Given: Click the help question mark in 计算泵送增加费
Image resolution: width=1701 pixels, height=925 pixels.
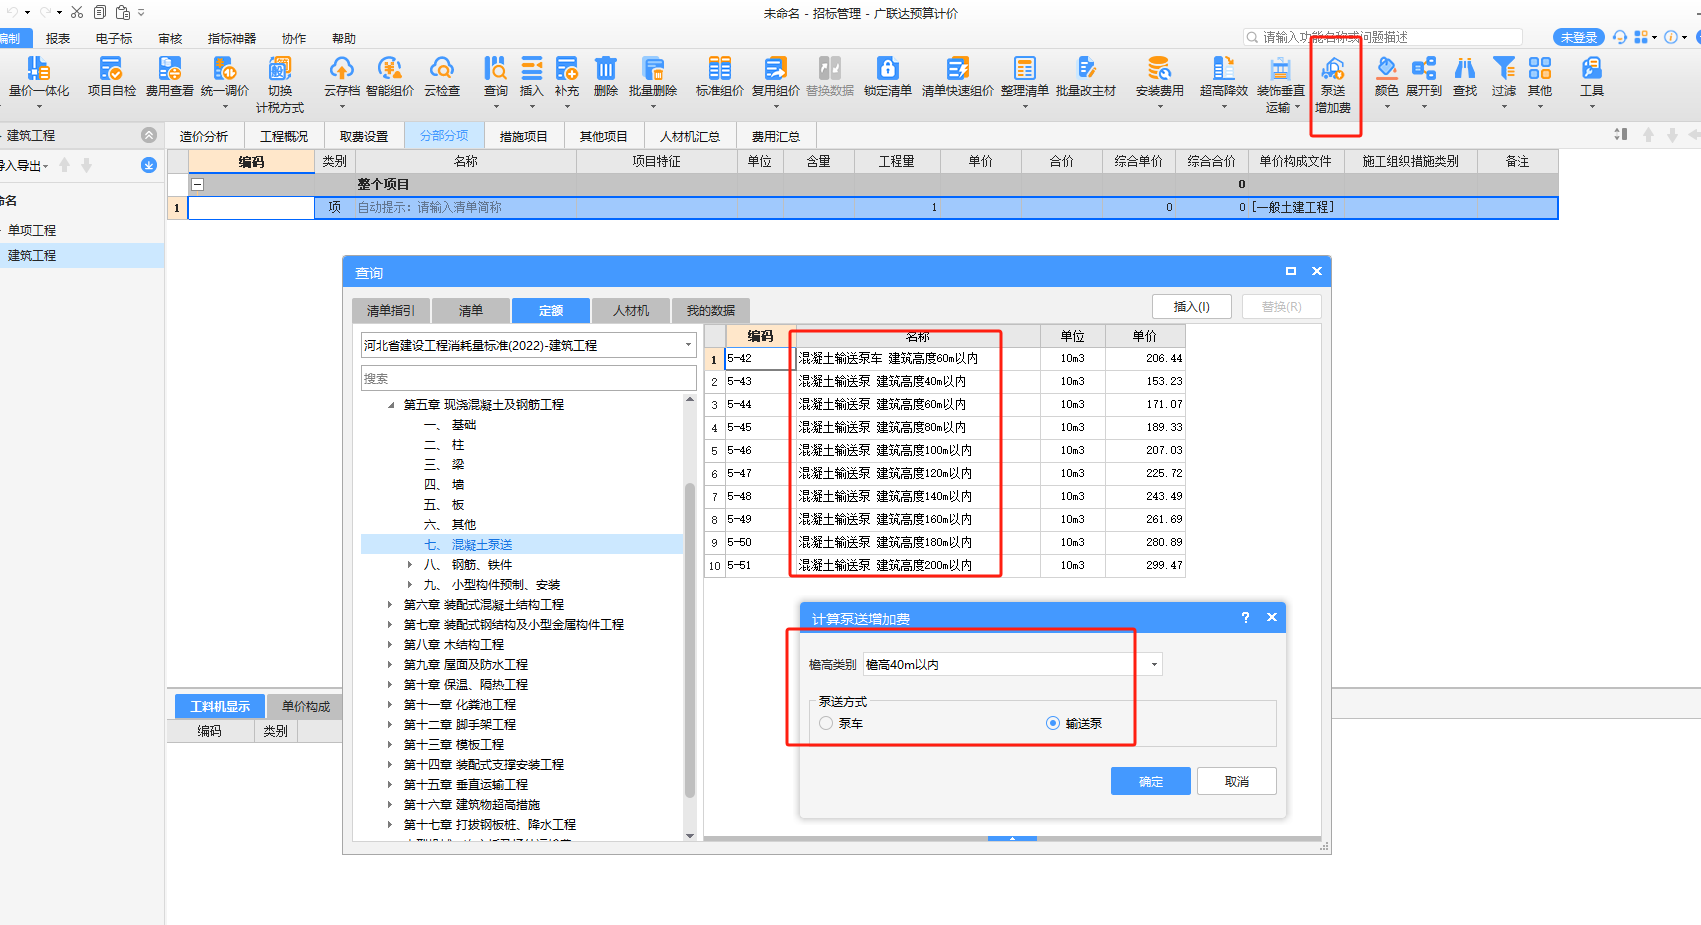Looking at the screenshot, I should pyautogui.click(x=1245, y=617).
